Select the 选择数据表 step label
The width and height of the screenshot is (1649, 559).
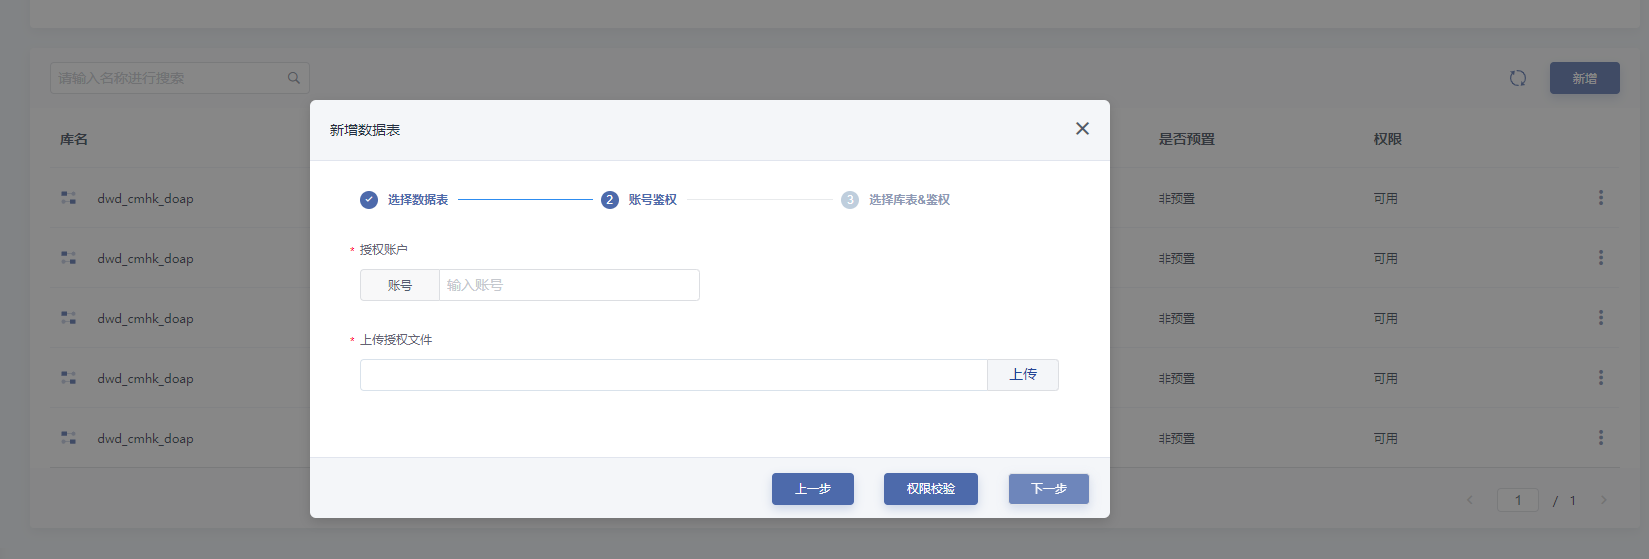pos(418,200)
